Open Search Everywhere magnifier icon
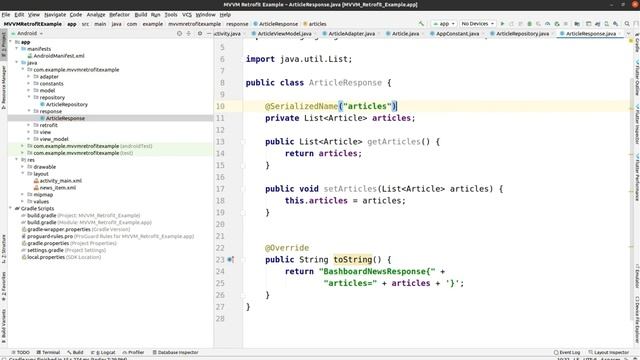 coord(627,24)
